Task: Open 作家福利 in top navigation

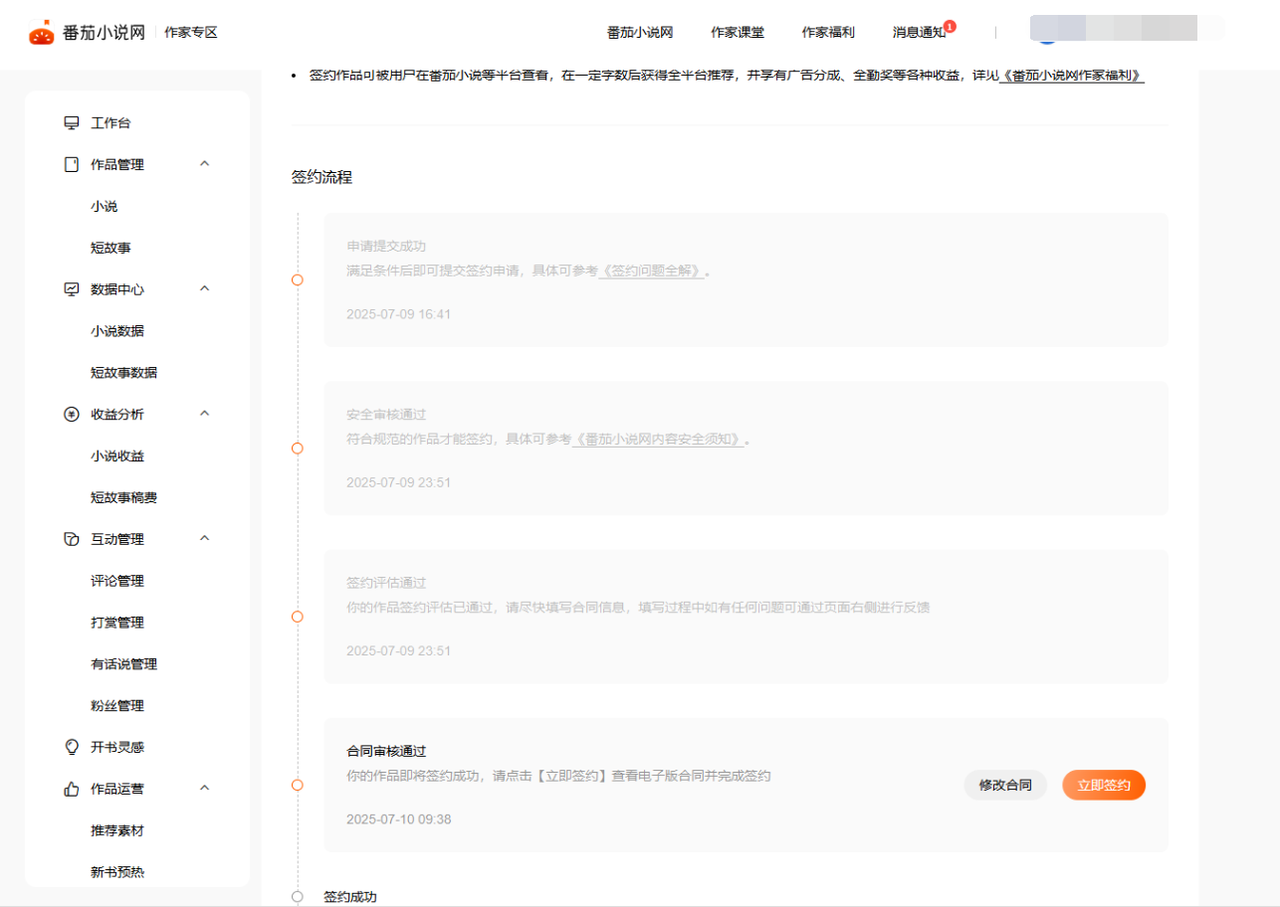Action: pyautogui.click(x=828, y=33)
